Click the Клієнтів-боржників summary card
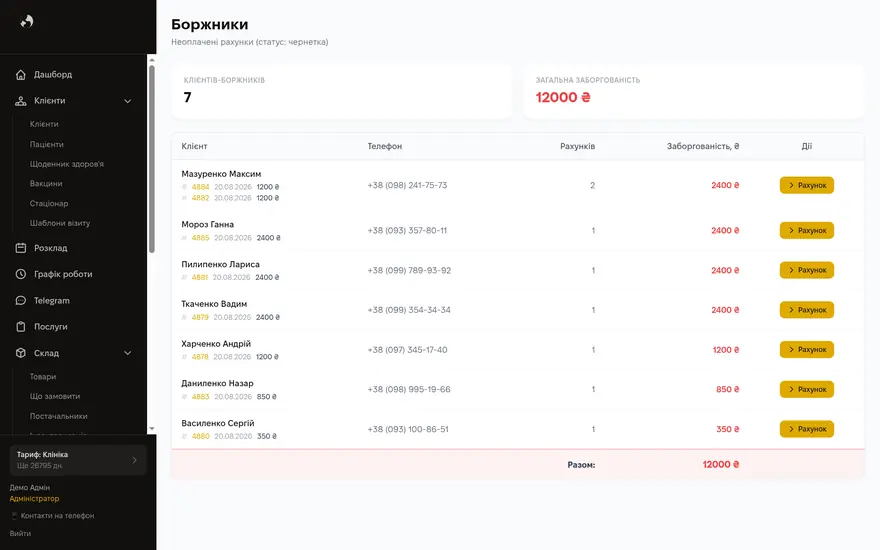Viewport: 880px width, 550px height. tap(342, 91)
